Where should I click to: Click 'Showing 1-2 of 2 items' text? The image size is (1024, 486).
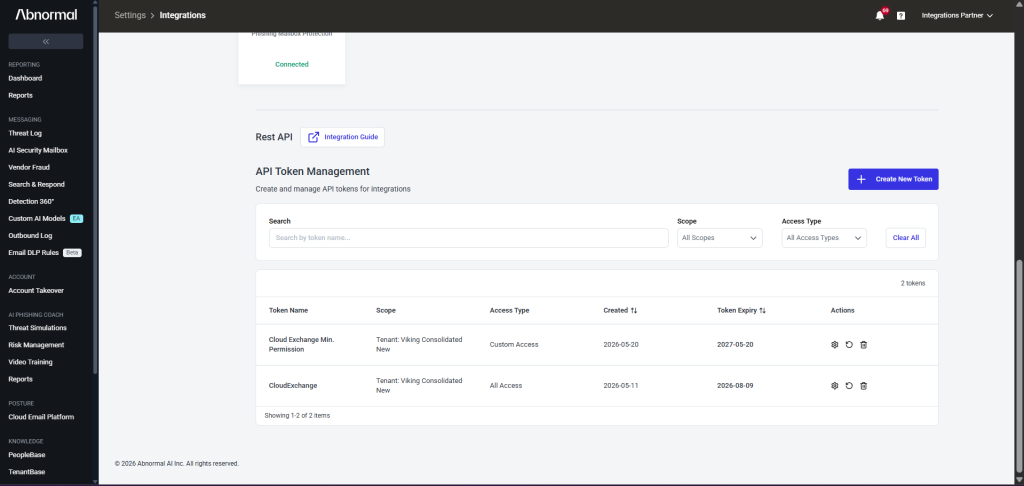point(297,415)
